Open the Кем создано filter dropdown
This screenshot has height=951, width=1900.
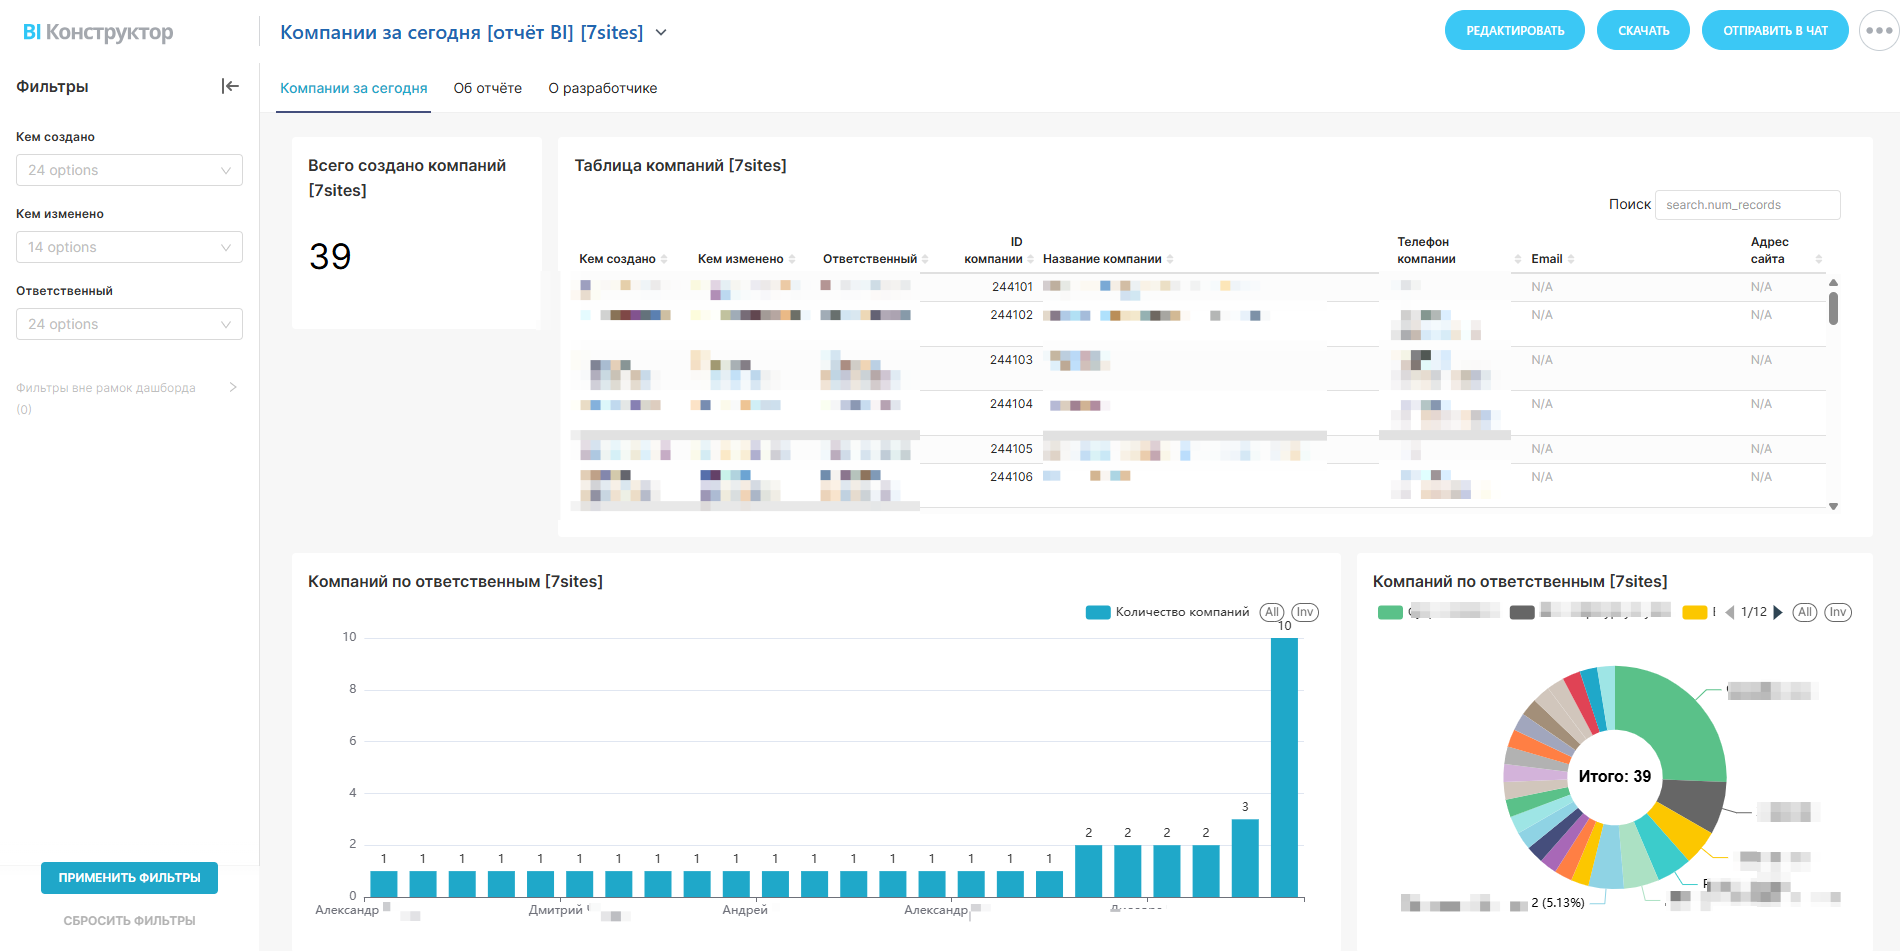[129, 170]
